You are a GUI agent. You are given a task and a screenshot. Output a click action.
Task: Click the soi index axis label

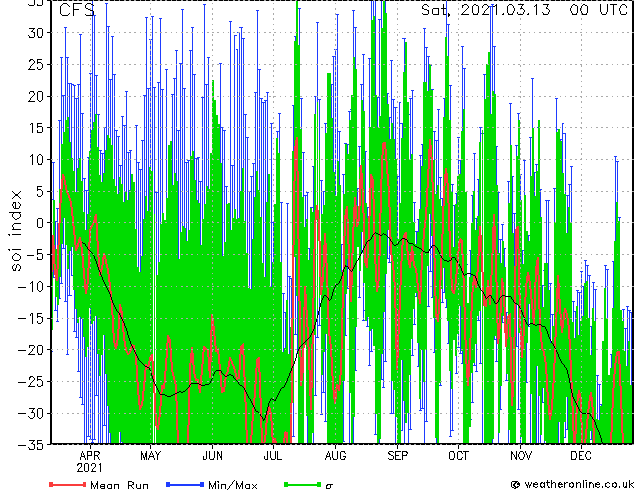tap(16, 231)
